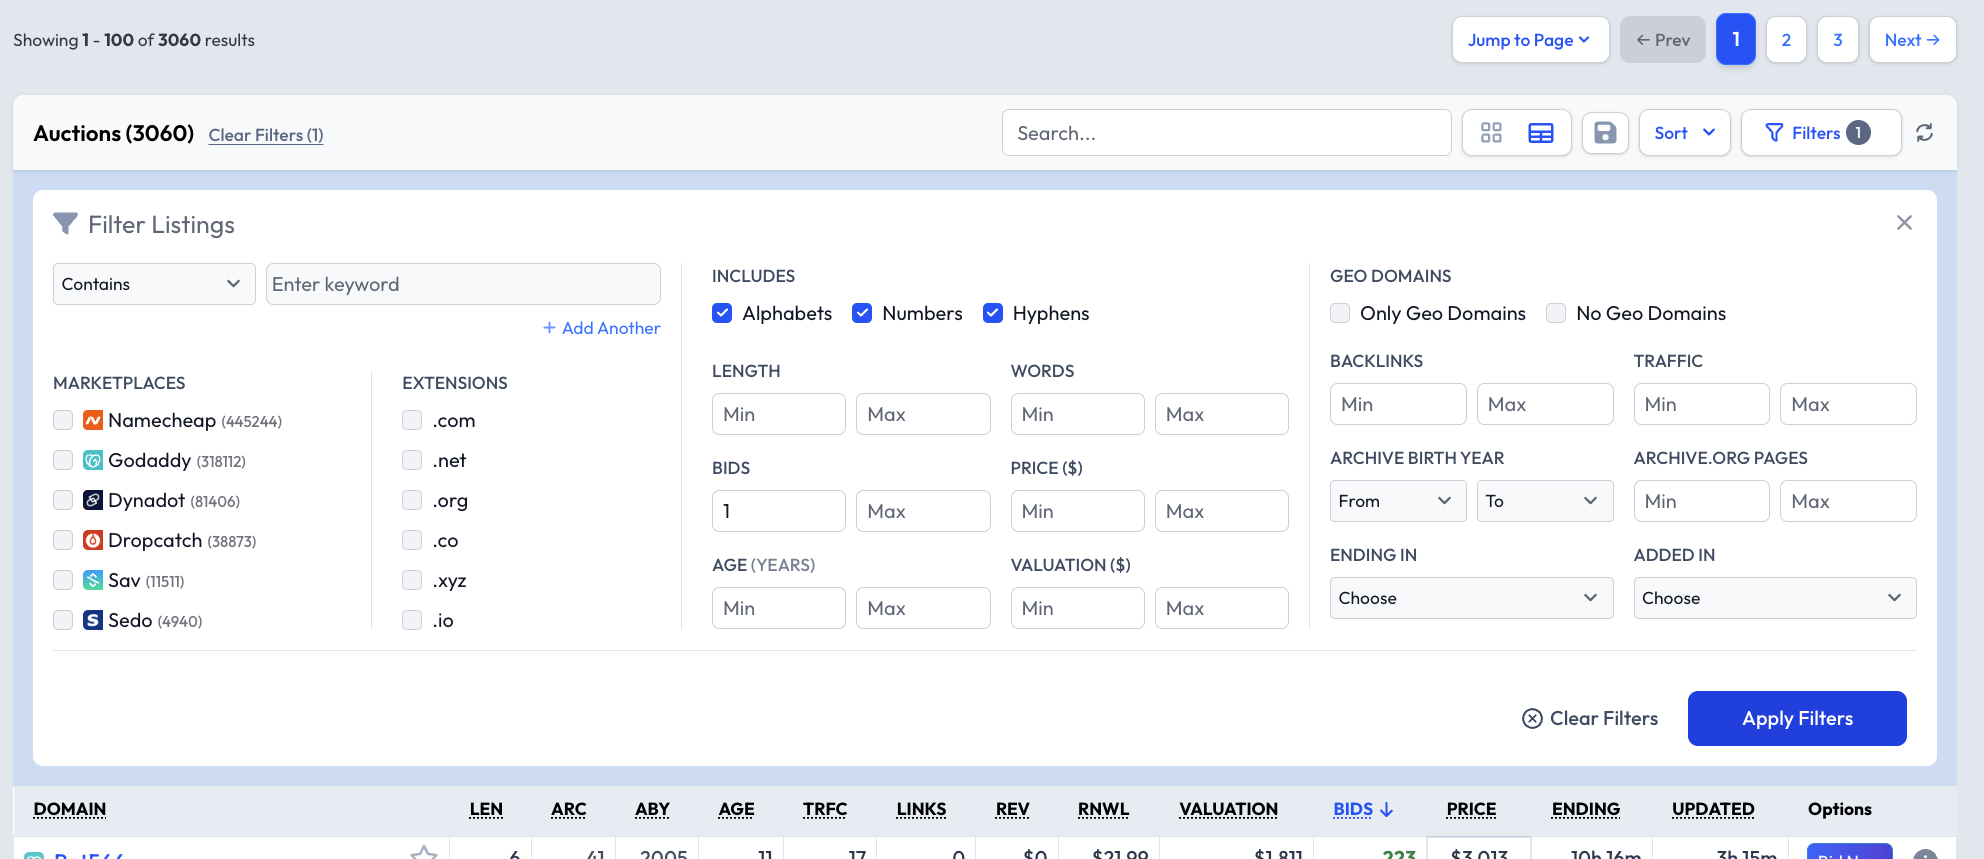Enable the Dynadot marketplace checkbox
The image size is (1984, 859).
coord(63,500)
